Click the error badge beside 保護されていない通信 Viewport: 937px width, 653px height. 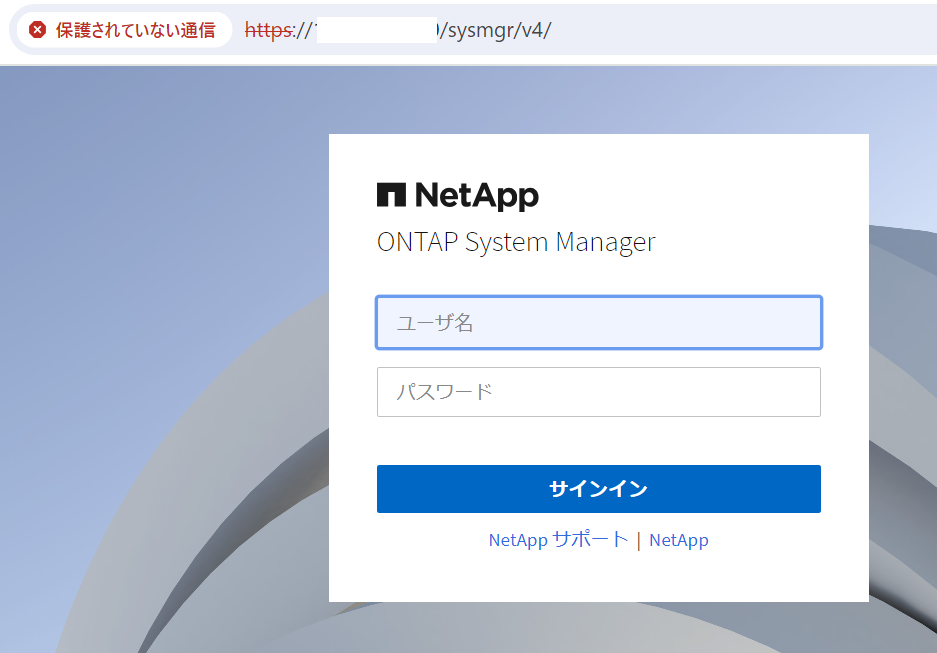point(38,30)
